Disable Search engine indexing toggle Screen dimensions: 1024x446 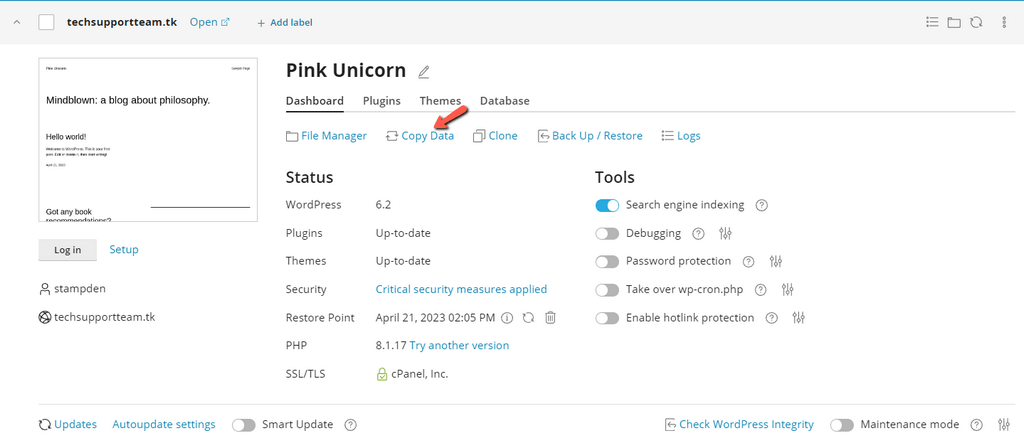click(607, 205)
